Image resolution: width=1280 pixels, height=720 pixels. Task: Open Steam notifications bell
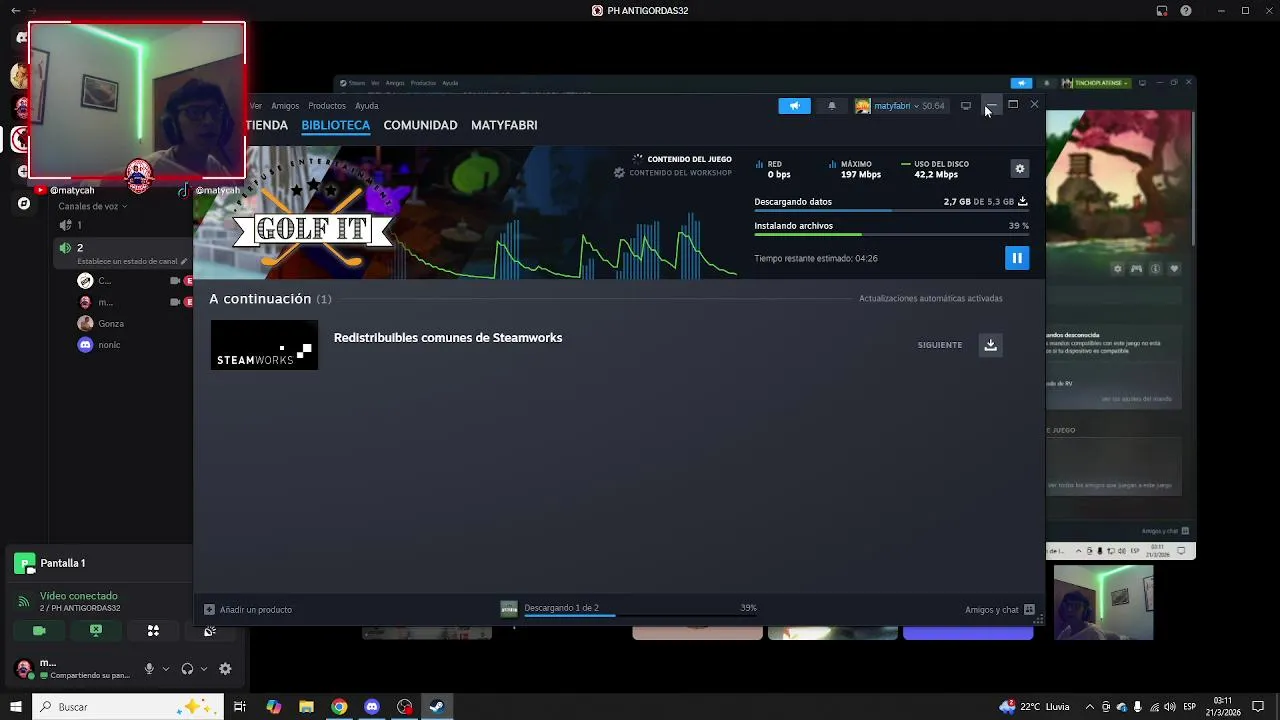point(831,106)
